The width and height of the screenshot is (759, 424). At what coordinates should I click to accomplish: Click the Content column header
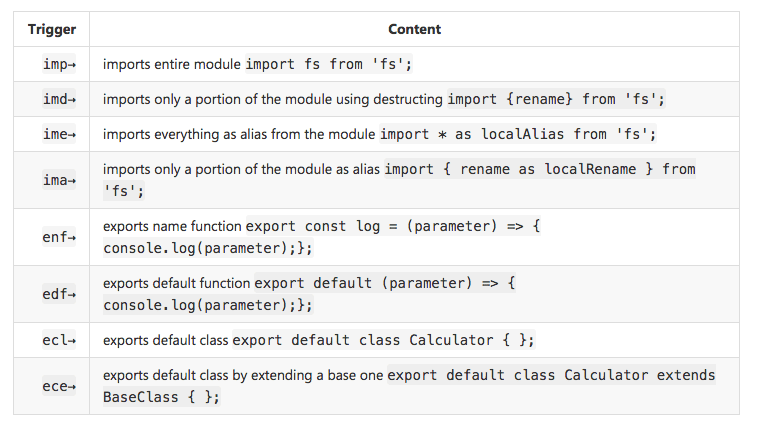[414, 29]
